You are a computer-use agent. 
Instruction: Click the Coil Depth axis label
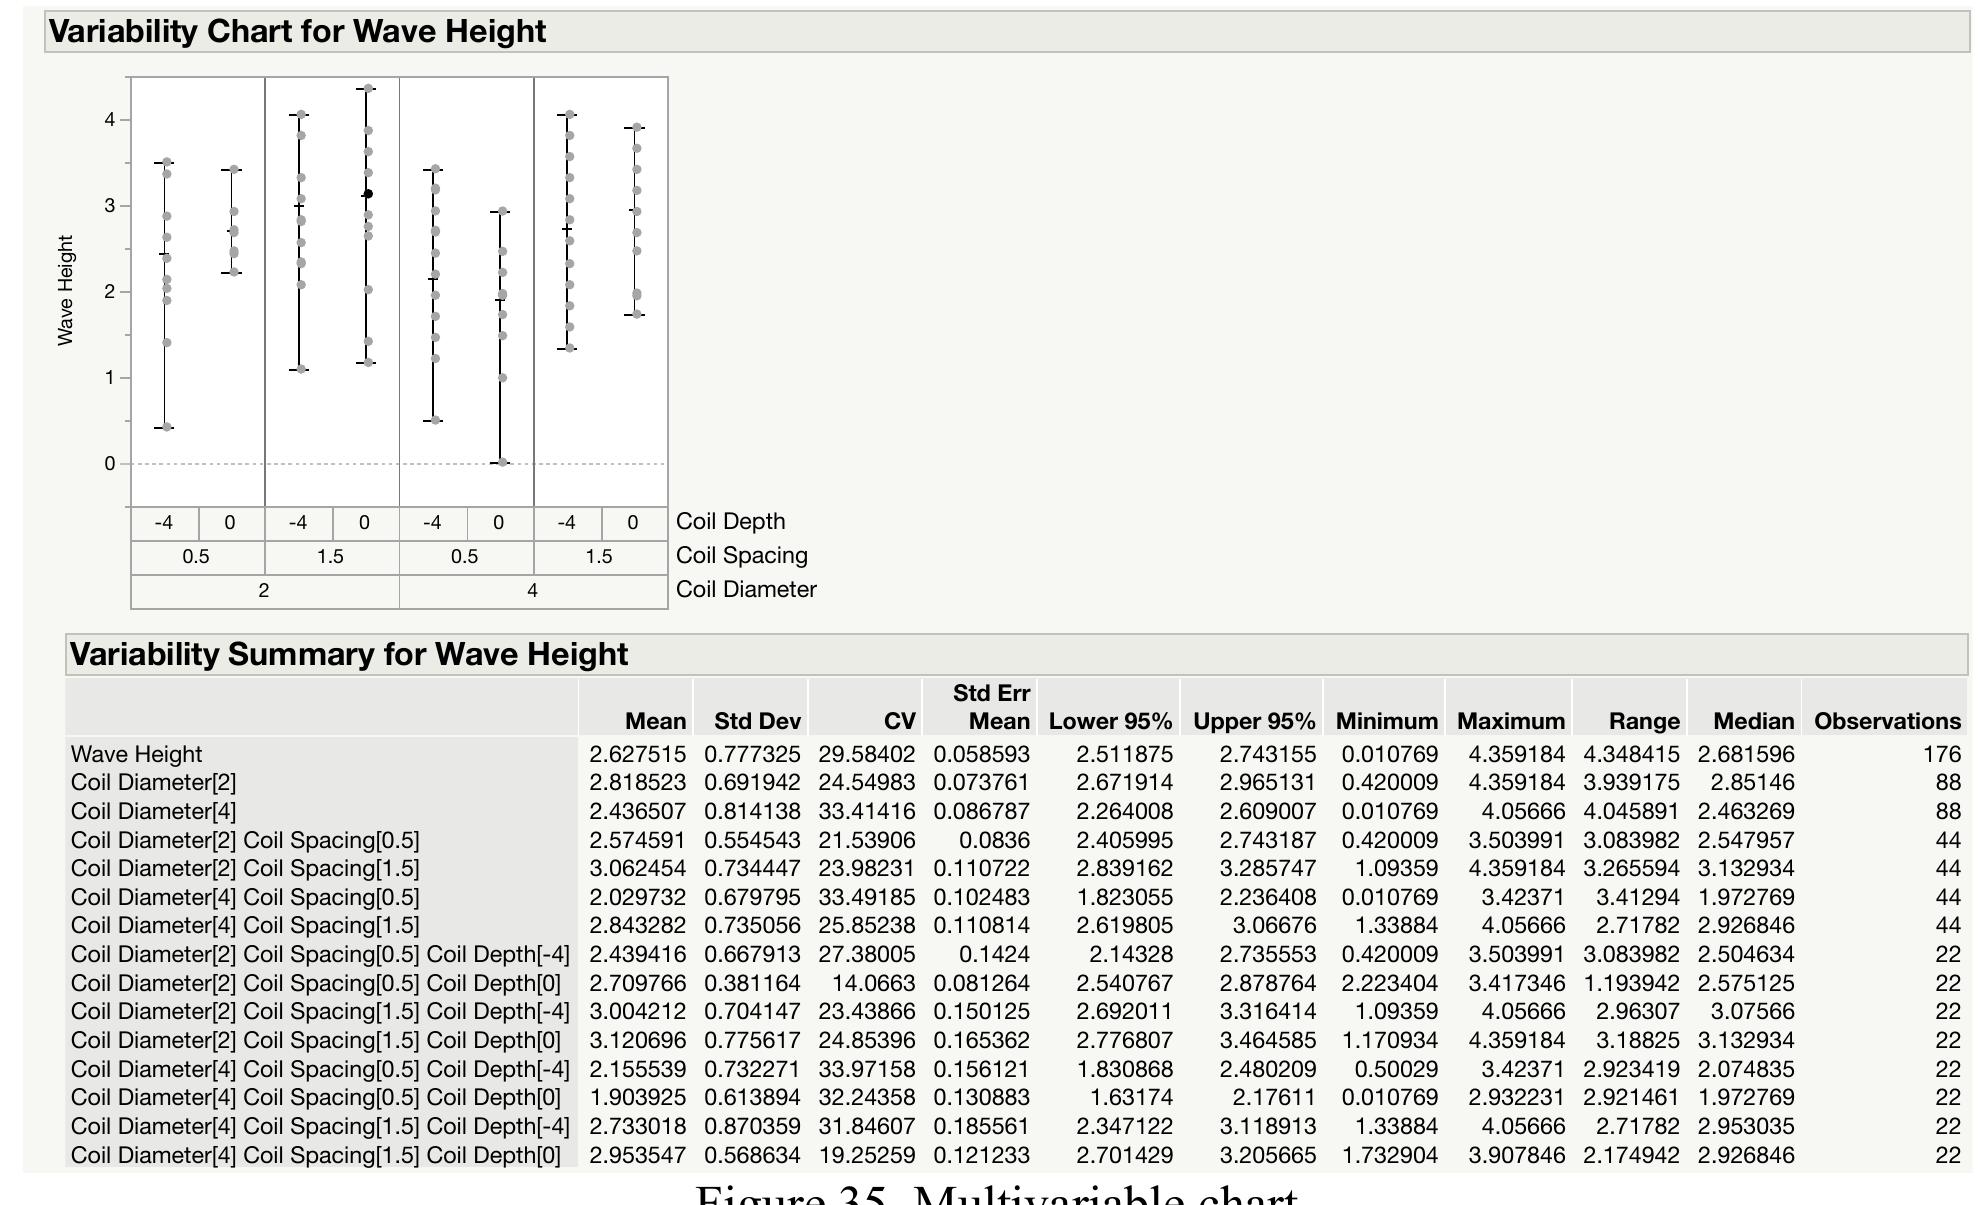(x=731, y=520)
